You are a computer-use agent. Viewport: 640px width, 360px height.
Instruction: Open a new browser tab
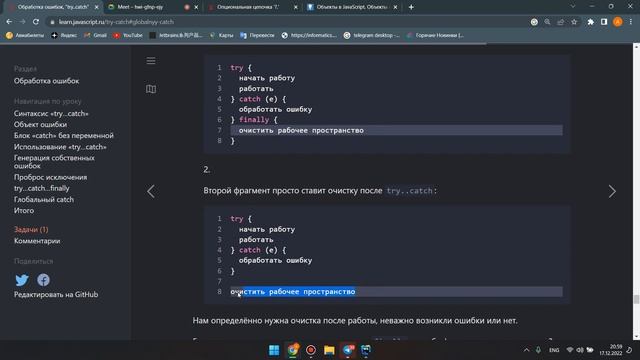[411, 7]
